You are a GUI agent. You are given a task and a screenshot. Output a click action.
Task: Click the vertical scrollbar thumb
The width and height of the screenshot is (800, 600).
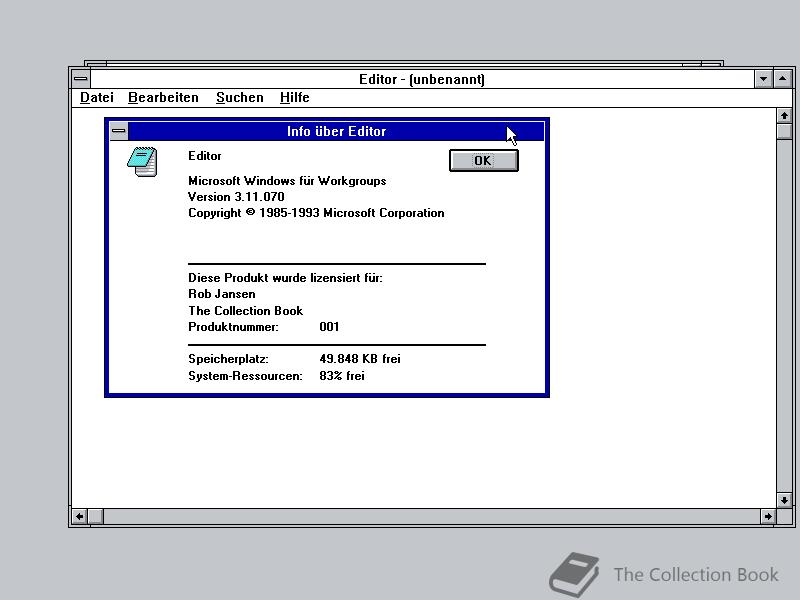pyautogui.click(x=784, y=131)
